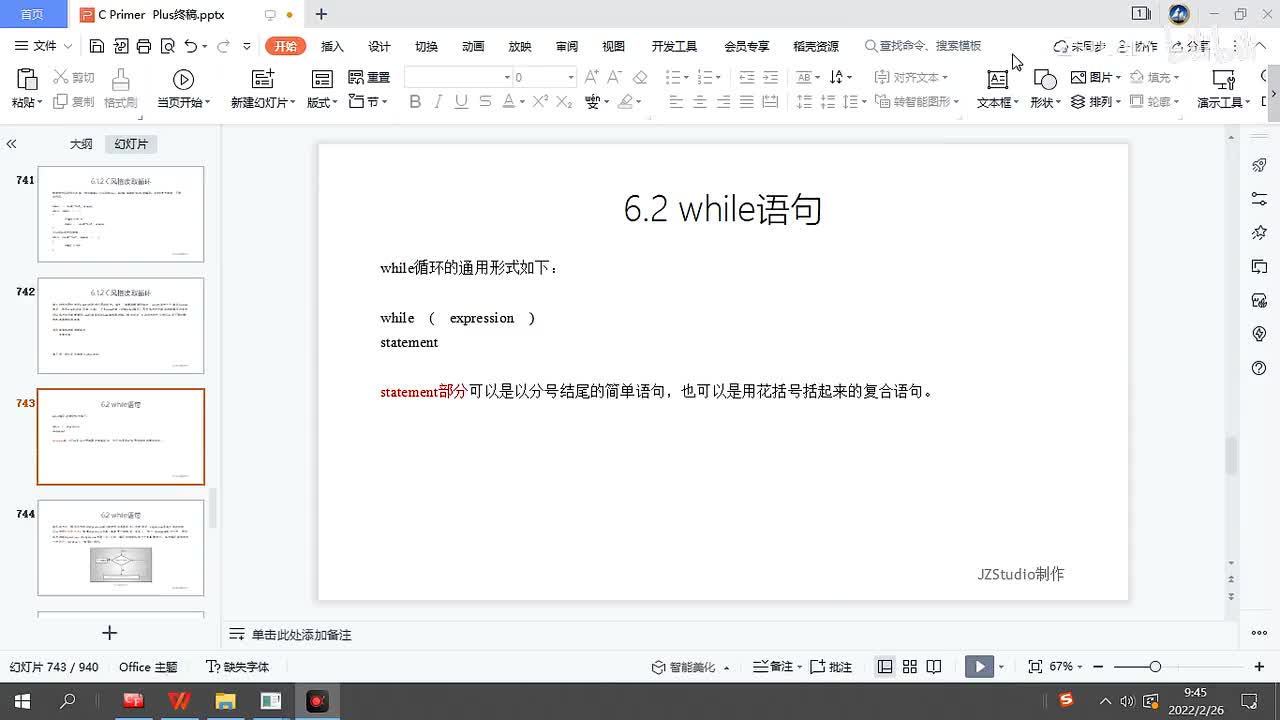Click the Save icon in quick access toolbar

pyautogui.click(x=97, y=46)
